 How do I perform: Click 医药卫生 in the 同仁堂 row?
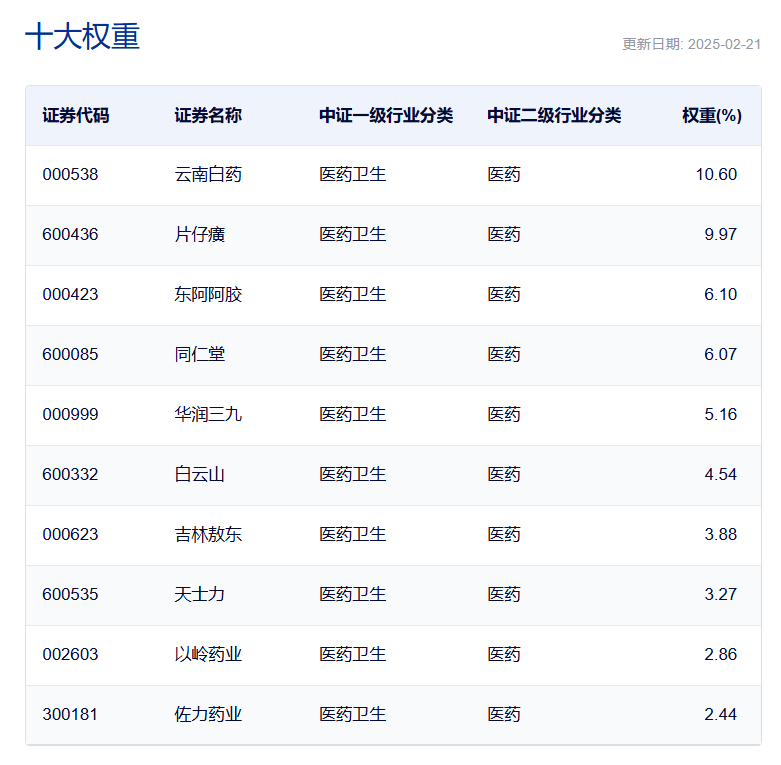tap(353, 355)
